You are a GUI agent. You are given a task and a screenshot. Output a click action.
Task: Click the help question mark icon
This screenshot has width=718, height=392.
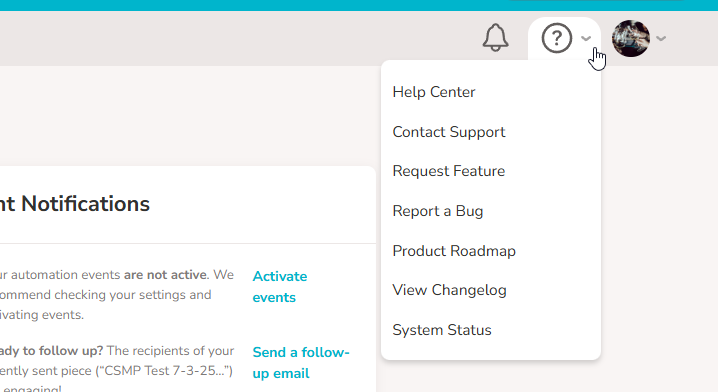click(x=556, y=38)
